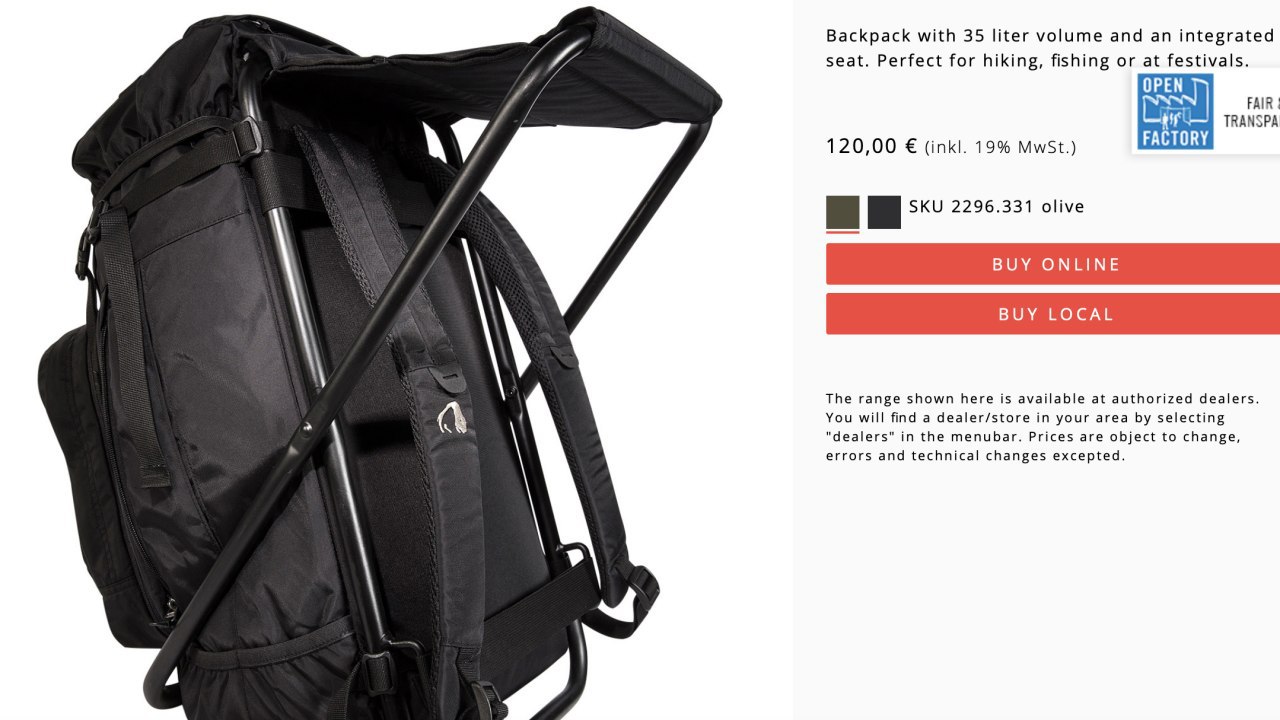This screenshot has height=720, width=1280.
Task: Click the 35 liter backpack description text
Action: (x=1050, y=48)
